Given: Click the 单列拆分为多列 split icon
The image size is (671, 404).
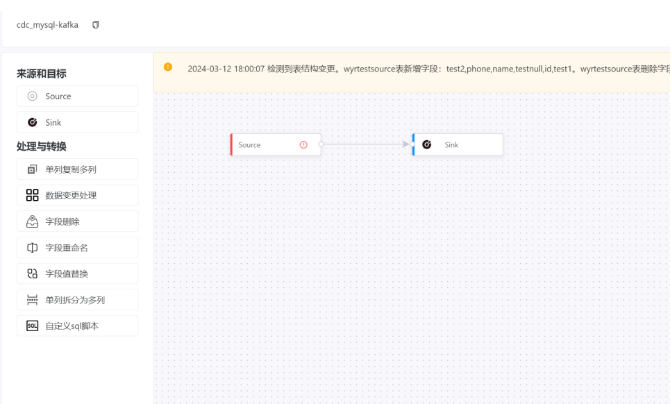Looking at the screenshot, I should (x=32, y=300).
